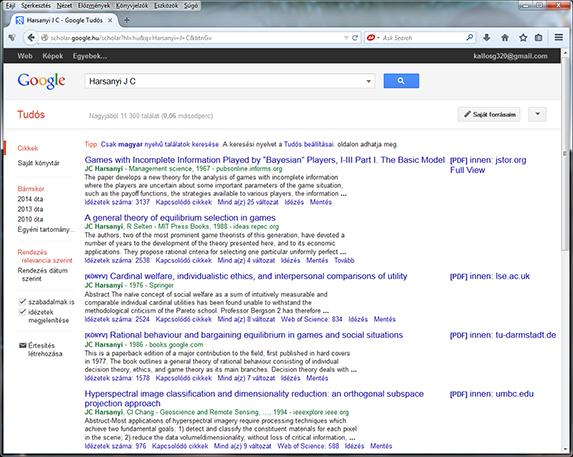
Task: Filter results with 2014 óta
Action: (x=30, y=199)
